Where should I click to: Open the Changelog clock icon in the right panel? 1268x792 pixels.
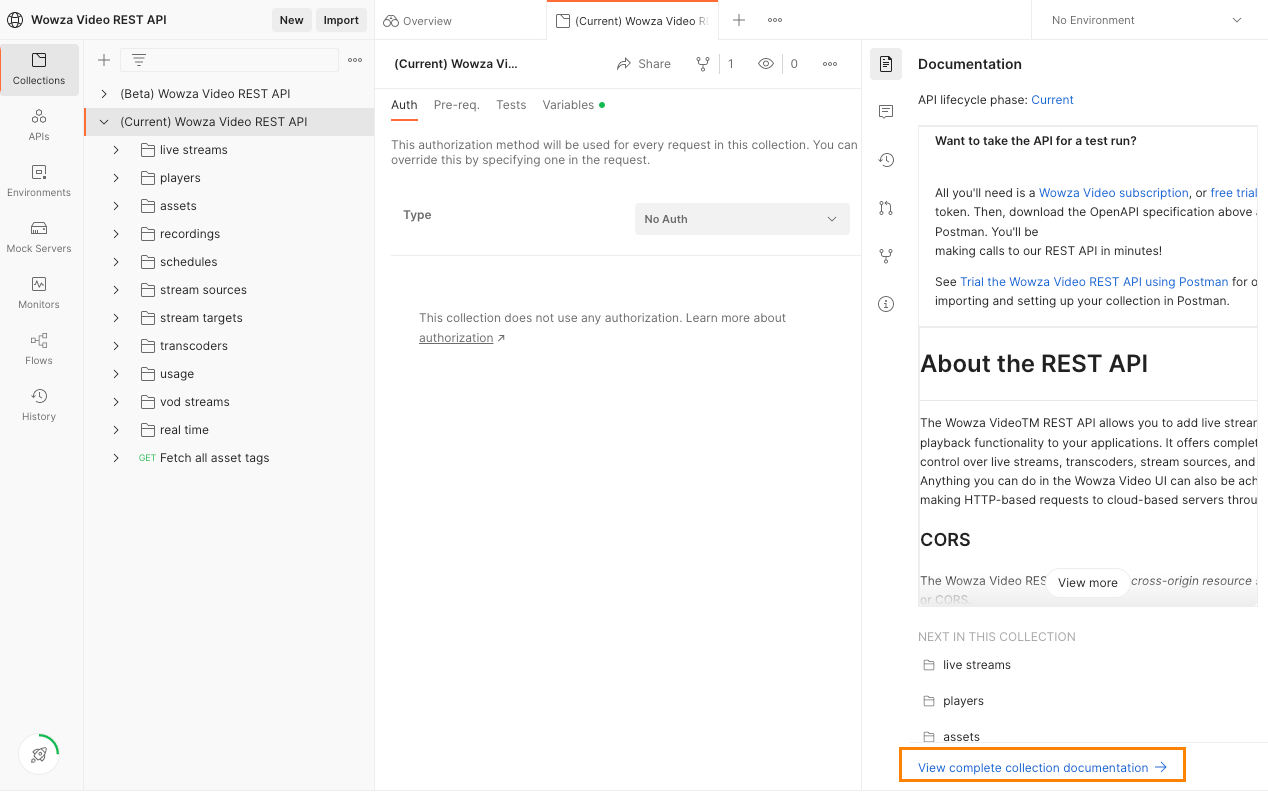[x=886, y=160]
